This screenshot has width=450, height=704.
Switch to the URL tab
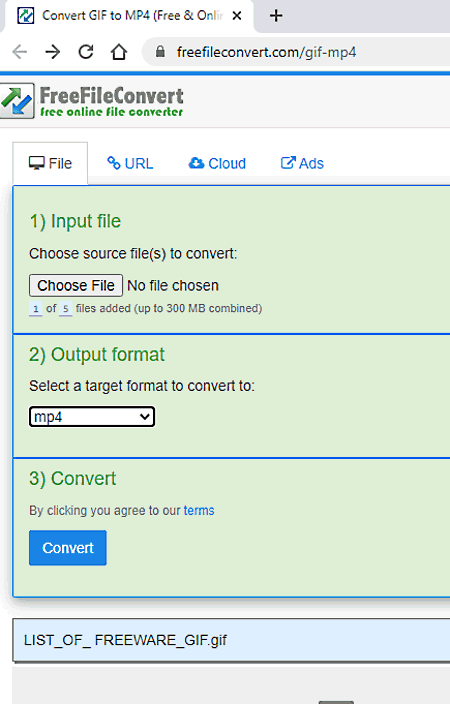point(130,163)
